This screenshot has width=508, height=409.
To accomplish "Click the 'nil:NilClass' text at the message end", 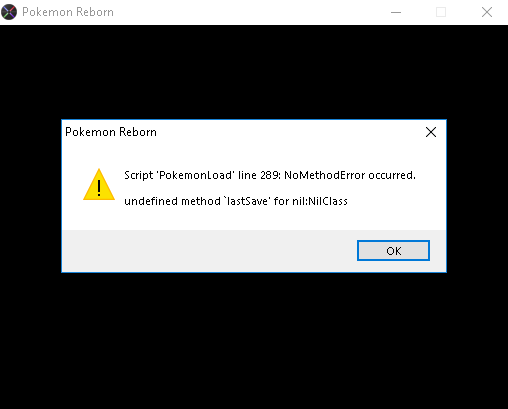I will [320, 201].
